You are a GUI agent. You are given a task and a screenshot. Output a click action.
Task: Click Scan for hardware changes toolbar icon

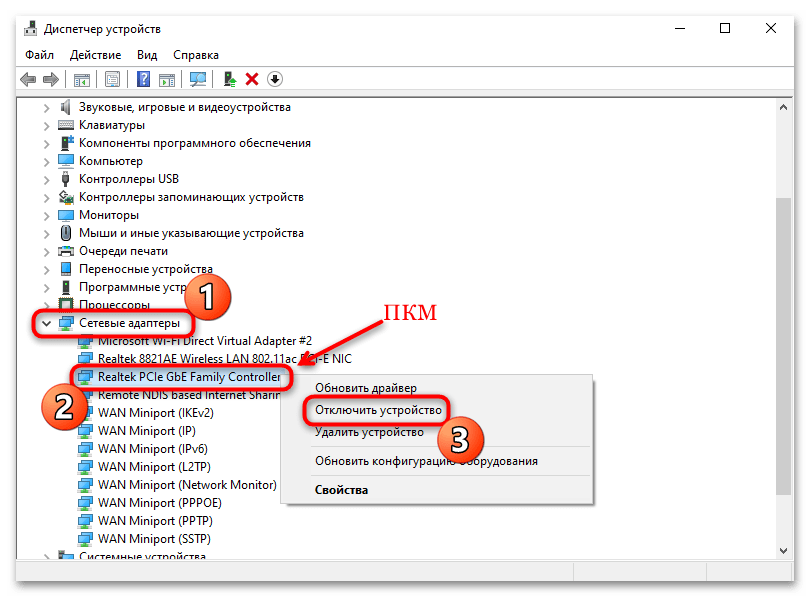coord(197,79)
